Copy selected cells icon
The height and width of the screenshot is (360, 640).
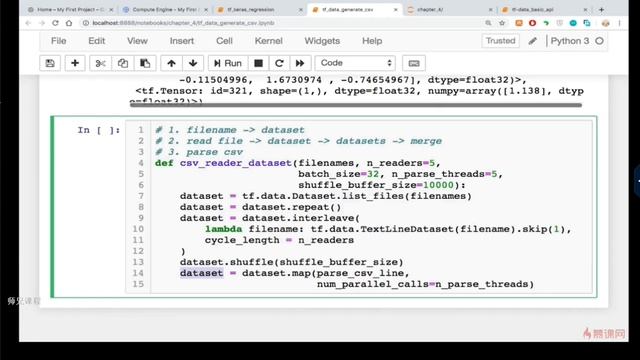coord(123,63)
